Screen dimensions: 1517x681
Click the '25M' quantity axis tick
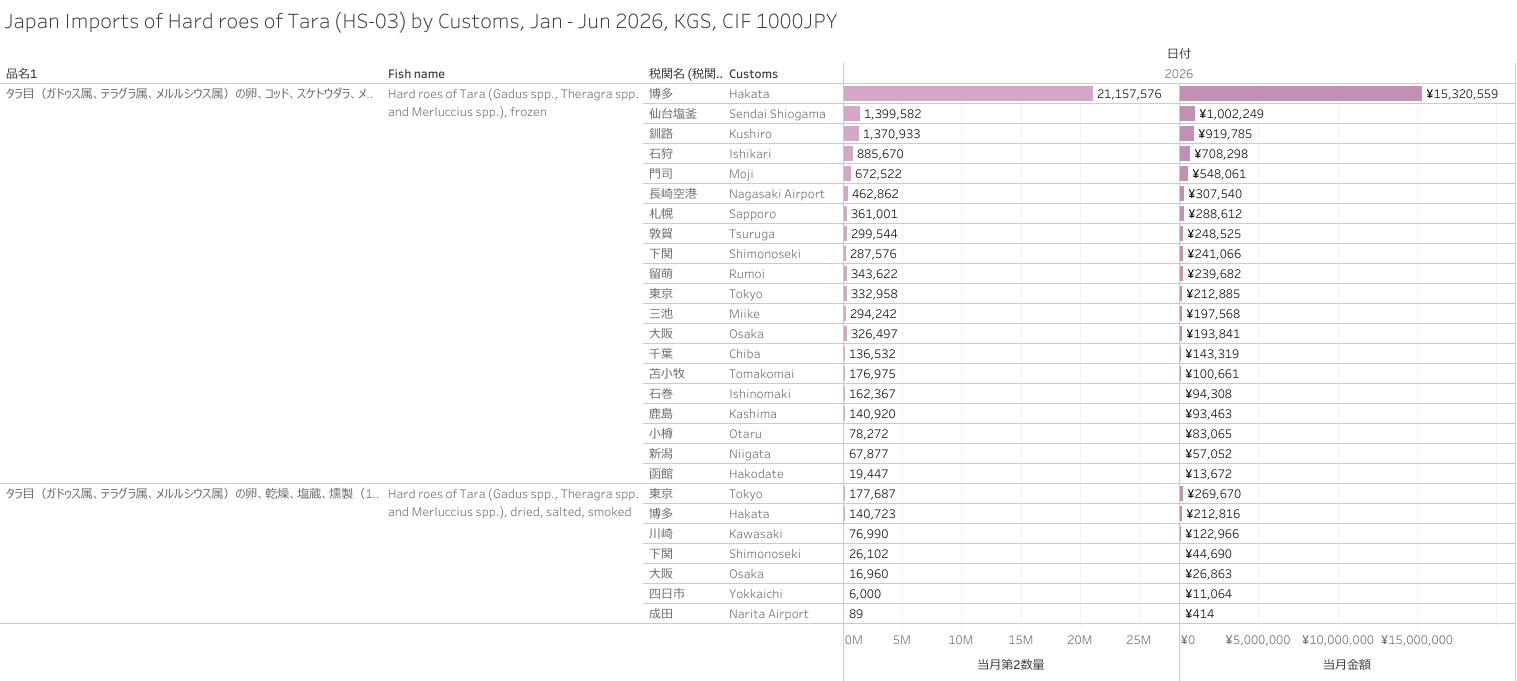(1139, 640)
